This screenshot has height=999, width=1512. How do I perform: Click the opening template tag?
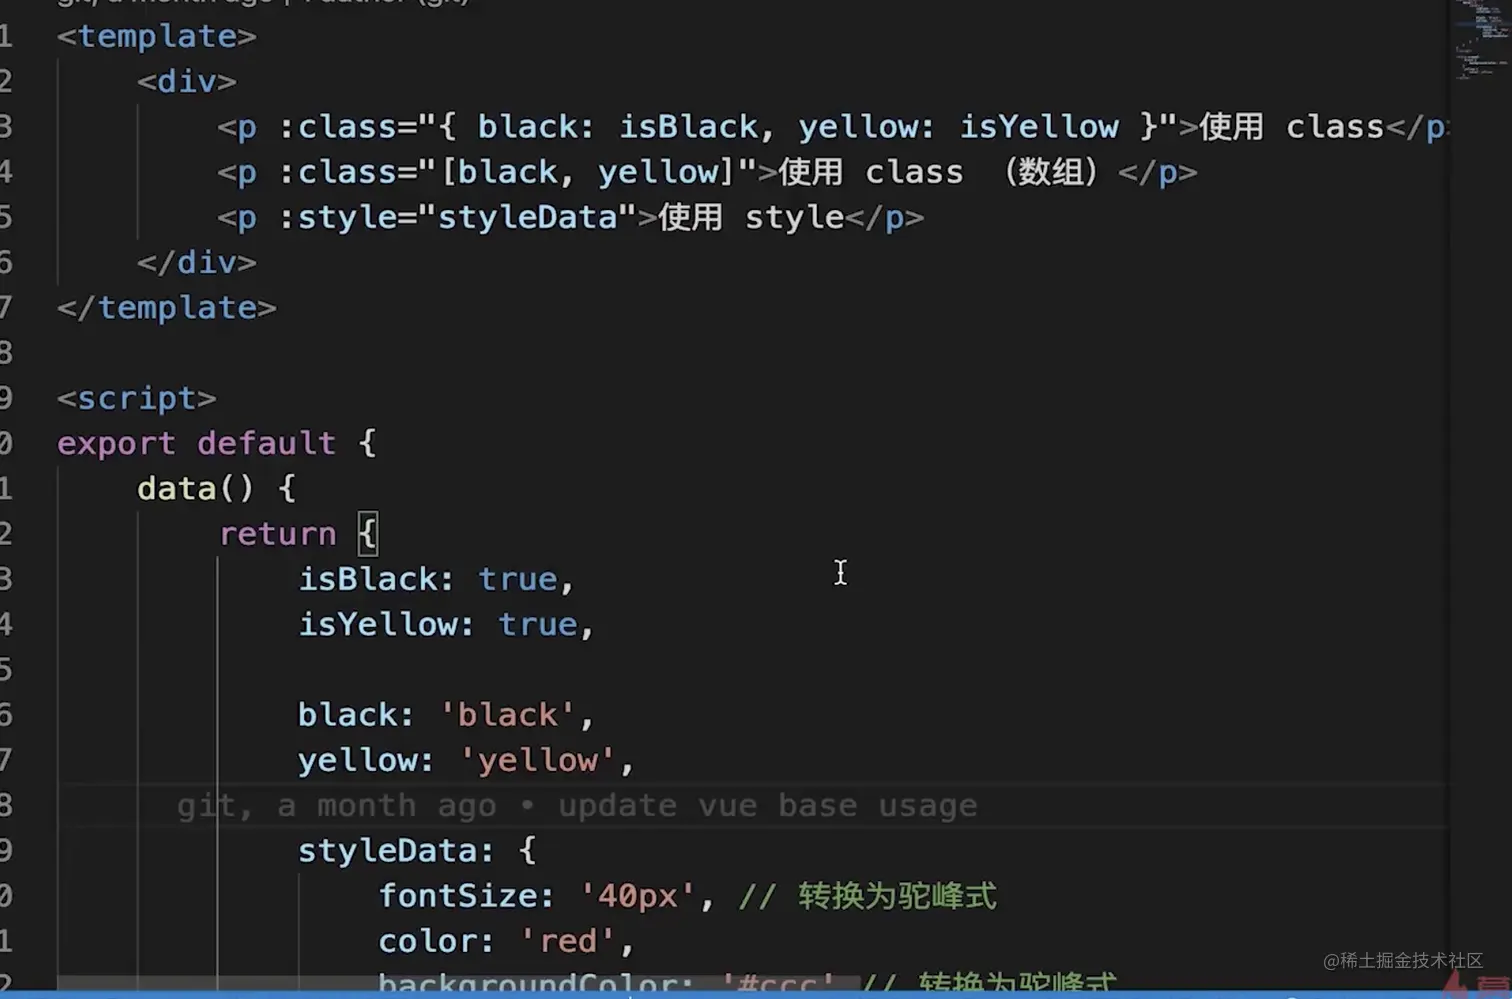(155, 35)
